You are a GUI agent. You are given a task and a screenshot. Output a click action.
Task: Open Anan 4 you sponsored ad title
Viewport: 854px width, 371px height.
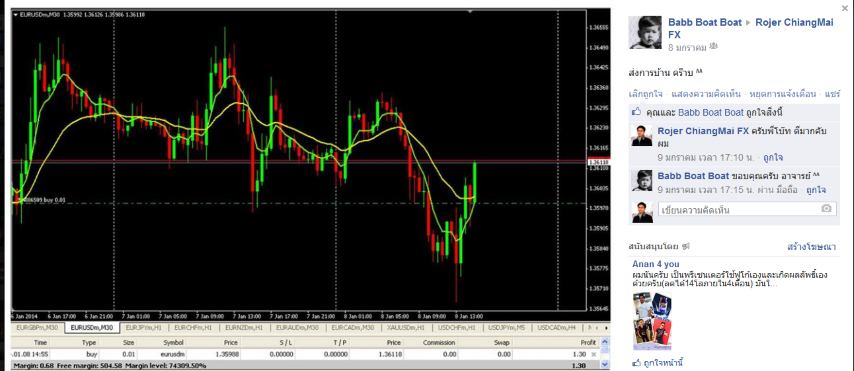coord(656,264)
